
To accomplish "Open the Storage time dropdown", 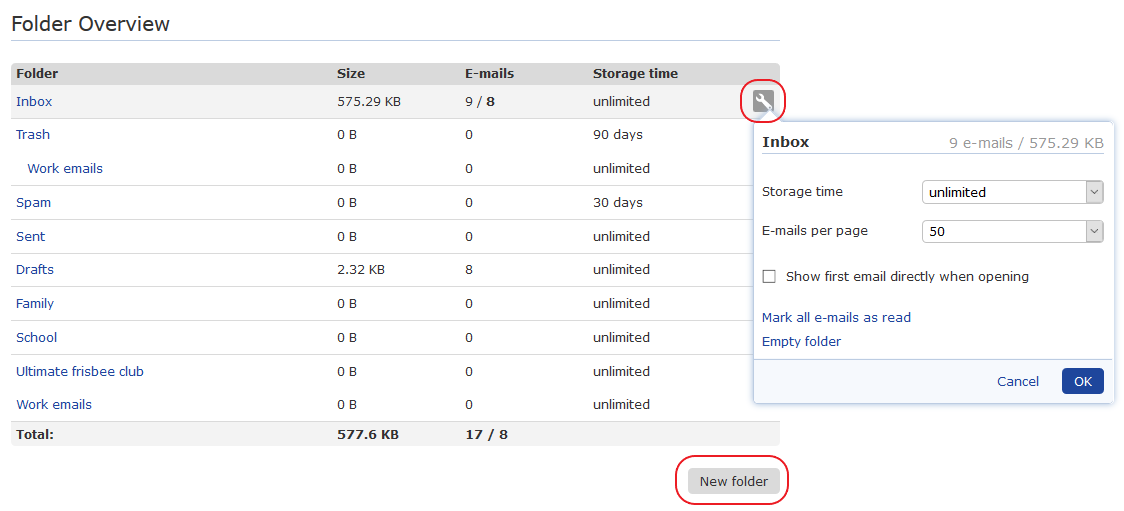I will point(1012,192).
